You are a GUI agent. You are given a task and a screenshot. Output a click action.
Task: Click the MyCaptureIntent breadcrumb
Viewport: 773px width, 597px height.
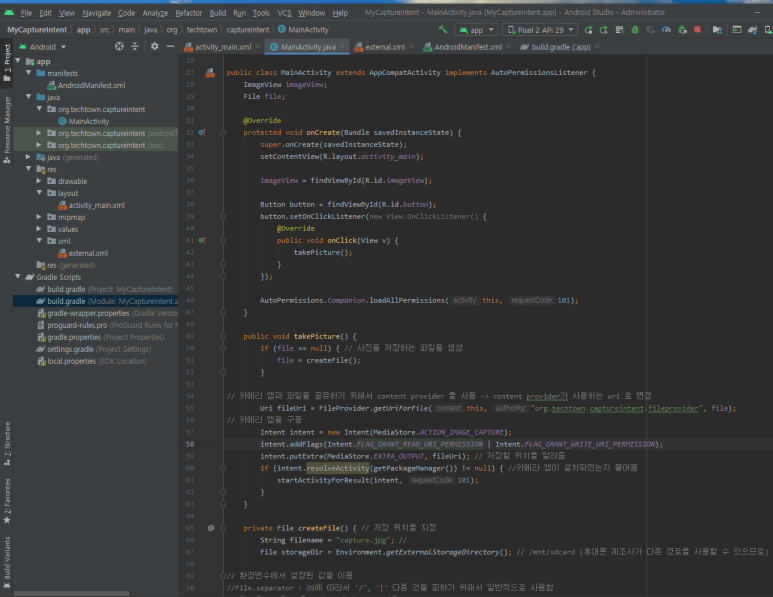click(x=37, y=30)
